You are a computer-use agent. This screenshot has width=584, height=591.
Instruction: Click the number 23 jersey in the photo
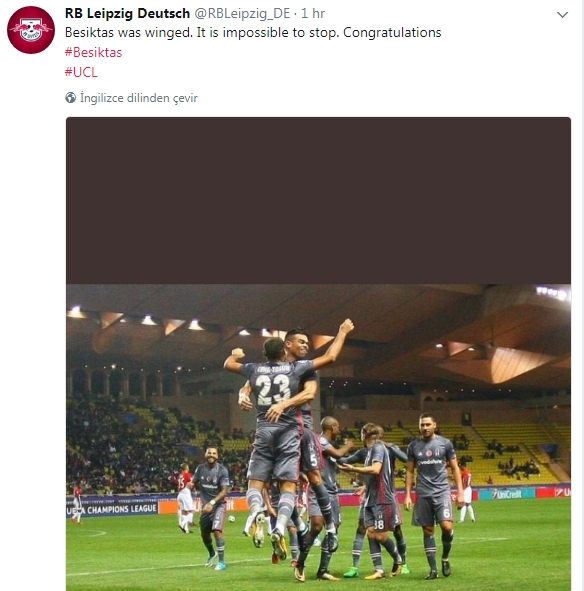click(x=273, y=389)
